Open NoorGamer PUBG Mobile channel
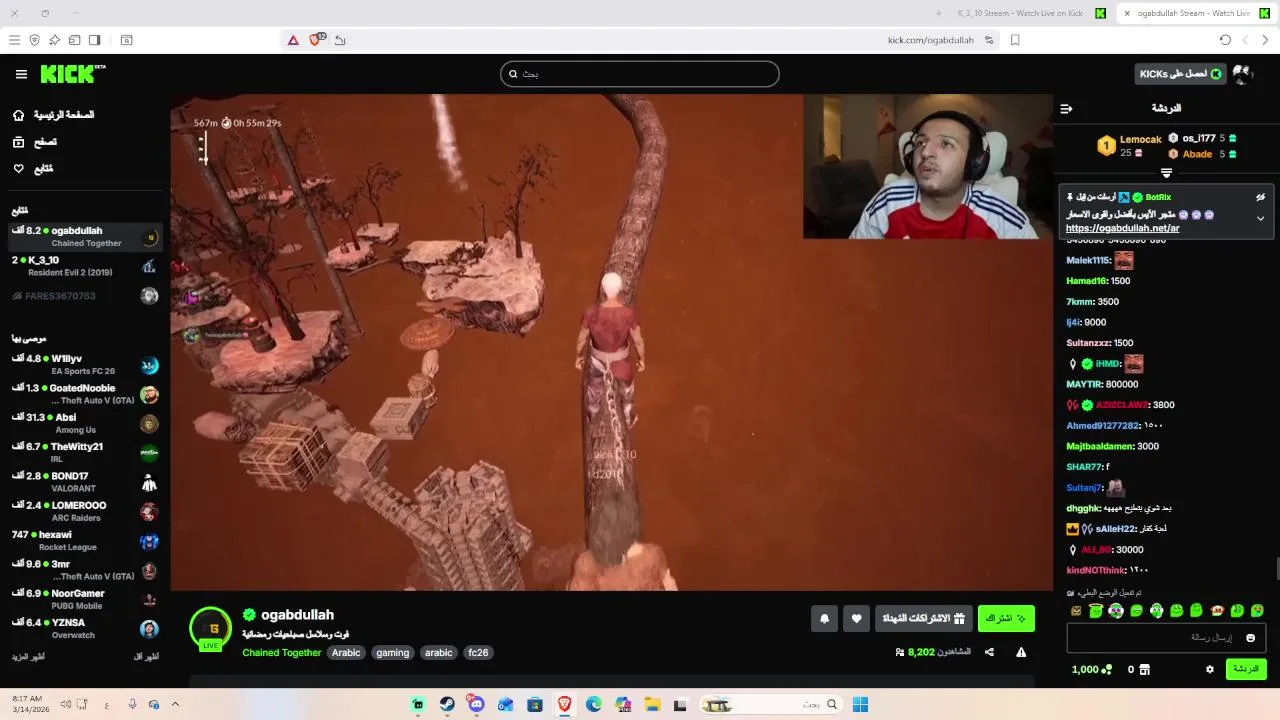The image size is (1280, 720). click(x=85, y=599)
